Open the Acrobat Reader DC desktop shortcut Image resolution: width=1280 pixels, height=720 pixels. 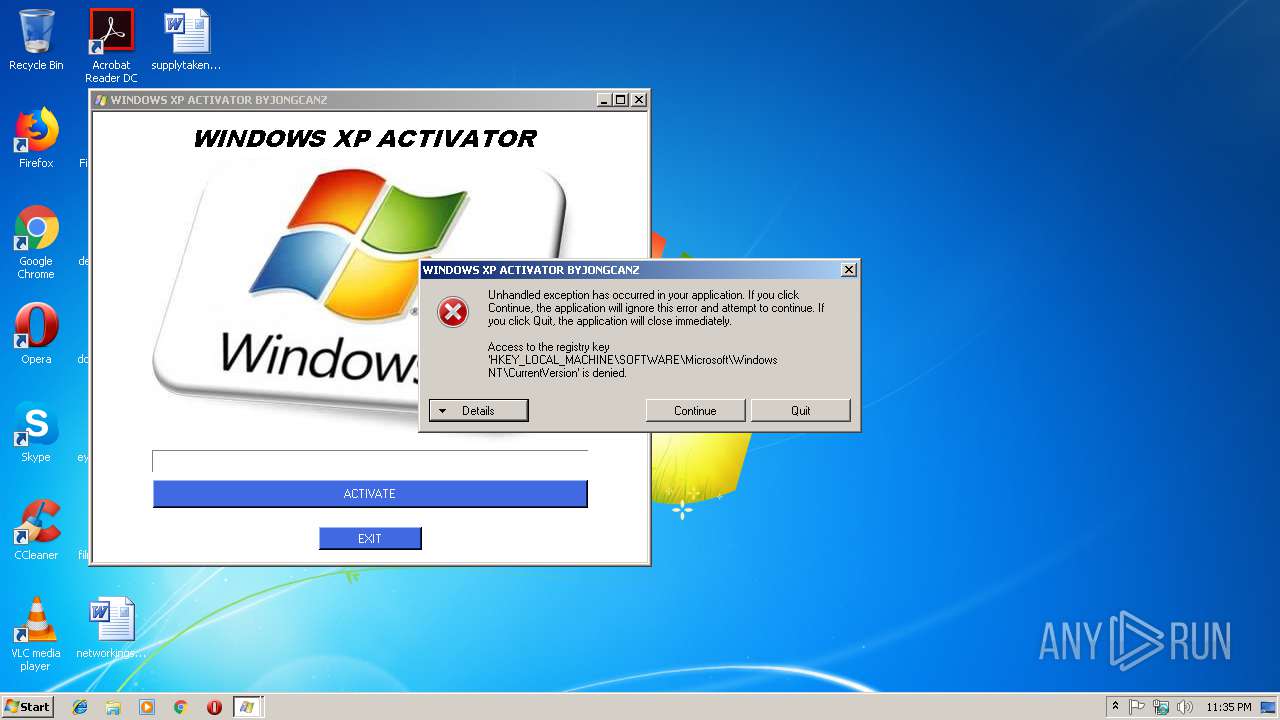point(111,45)
